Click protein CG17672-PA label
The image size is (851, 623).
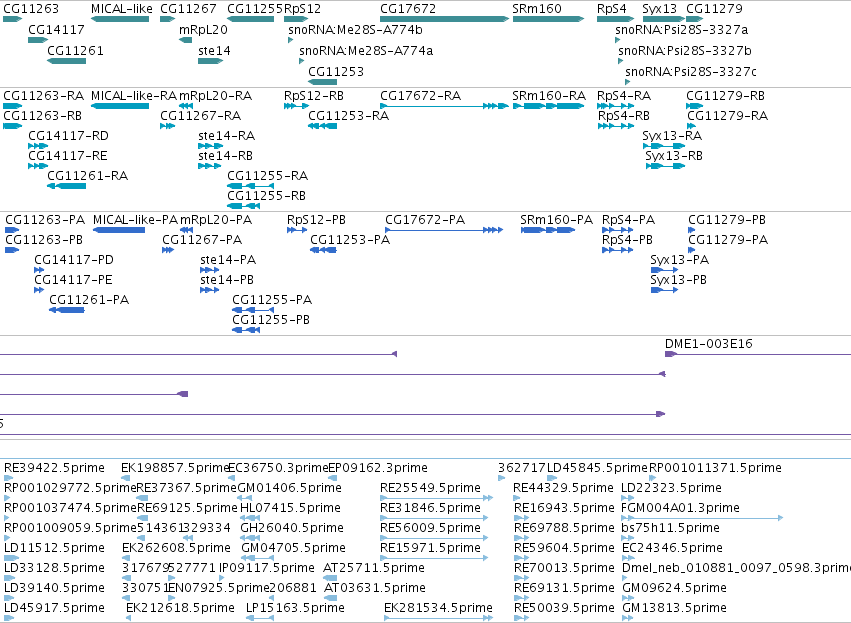[425, 220]
